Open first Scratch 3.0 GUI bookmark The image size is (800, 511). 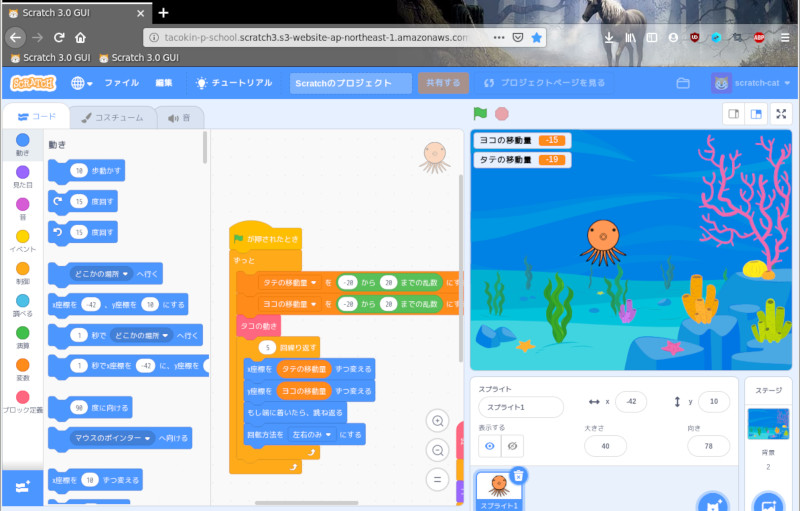pos(51,58)
